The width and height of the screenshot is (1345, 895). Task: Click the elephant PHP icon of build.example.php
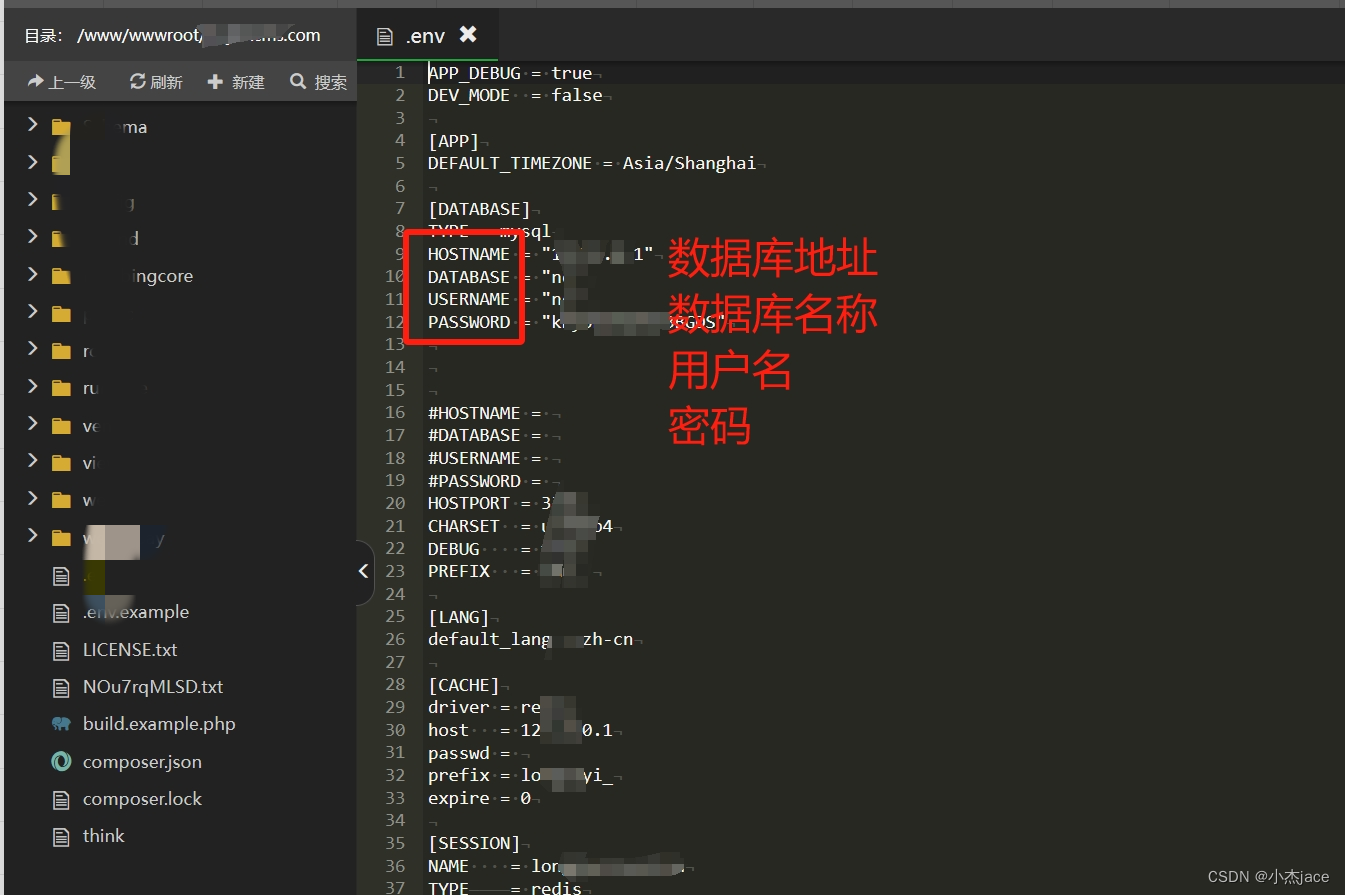62,724
